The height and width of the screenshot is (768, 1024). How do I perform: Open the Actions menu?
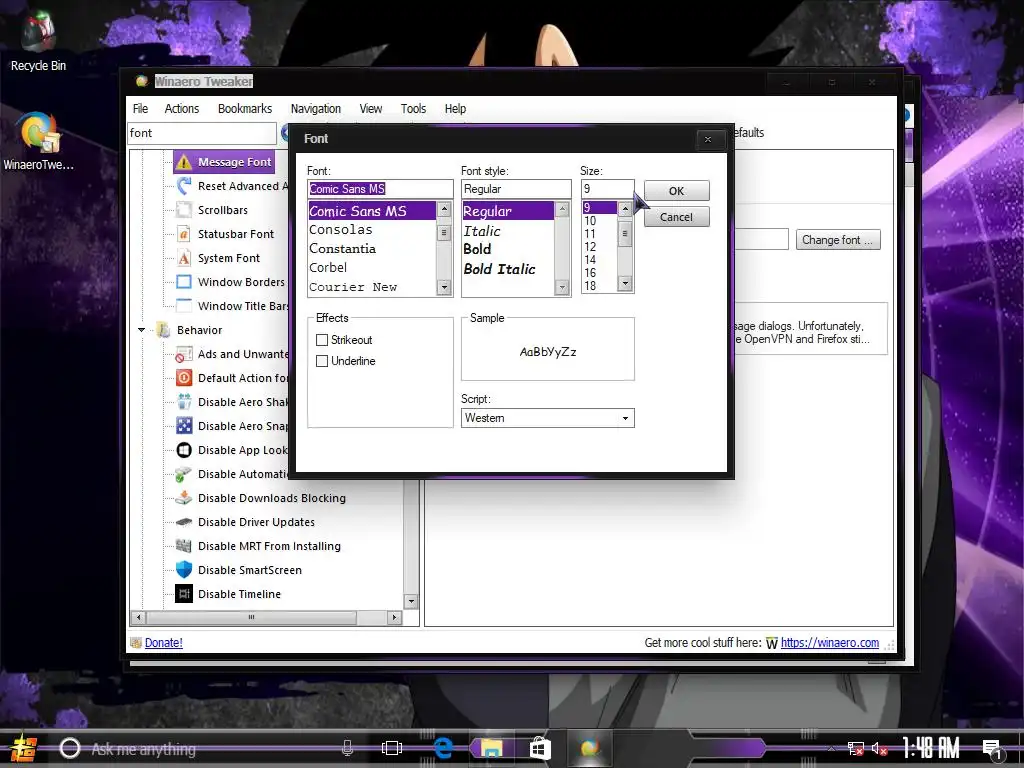point(182,108)
